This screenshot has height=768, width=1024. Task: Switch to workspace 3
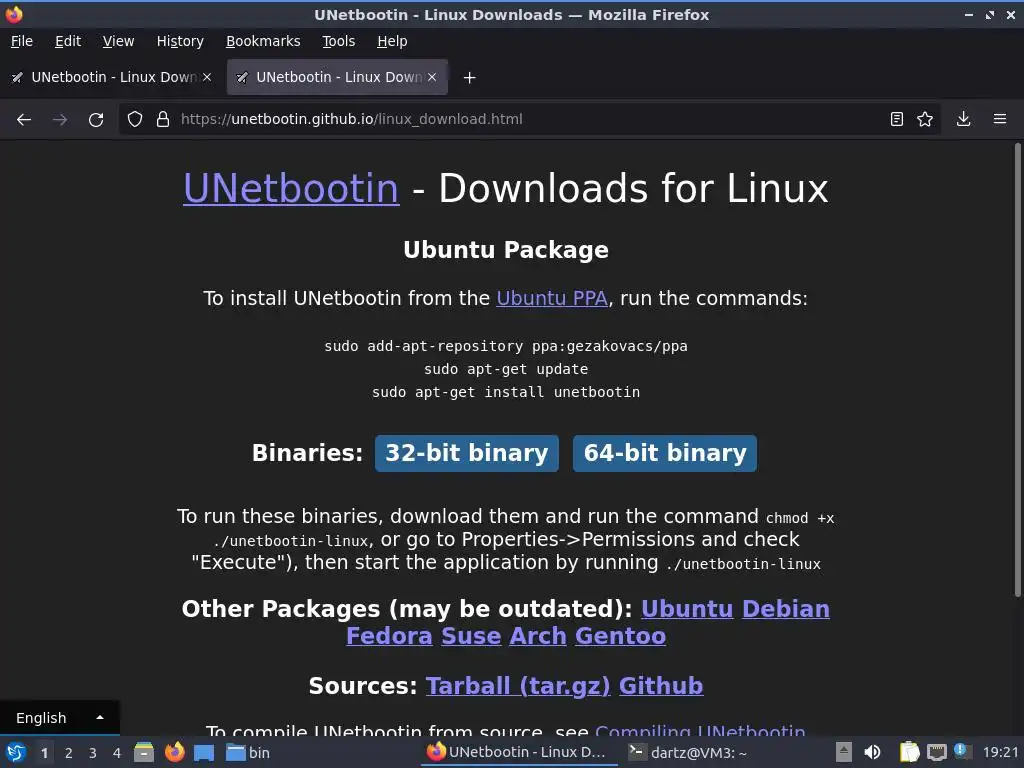tap(93, 753)
